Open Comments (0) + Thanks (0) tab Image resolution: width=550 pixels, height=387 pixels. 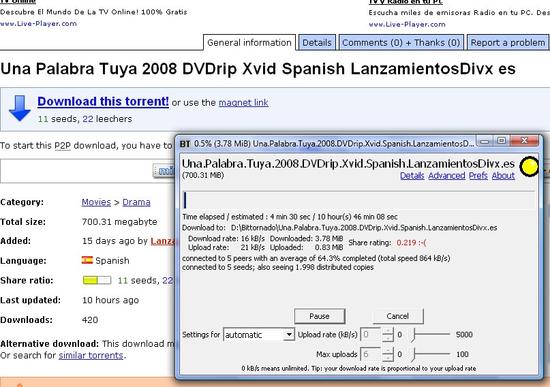pyautogui.click(x=401, y=43)
